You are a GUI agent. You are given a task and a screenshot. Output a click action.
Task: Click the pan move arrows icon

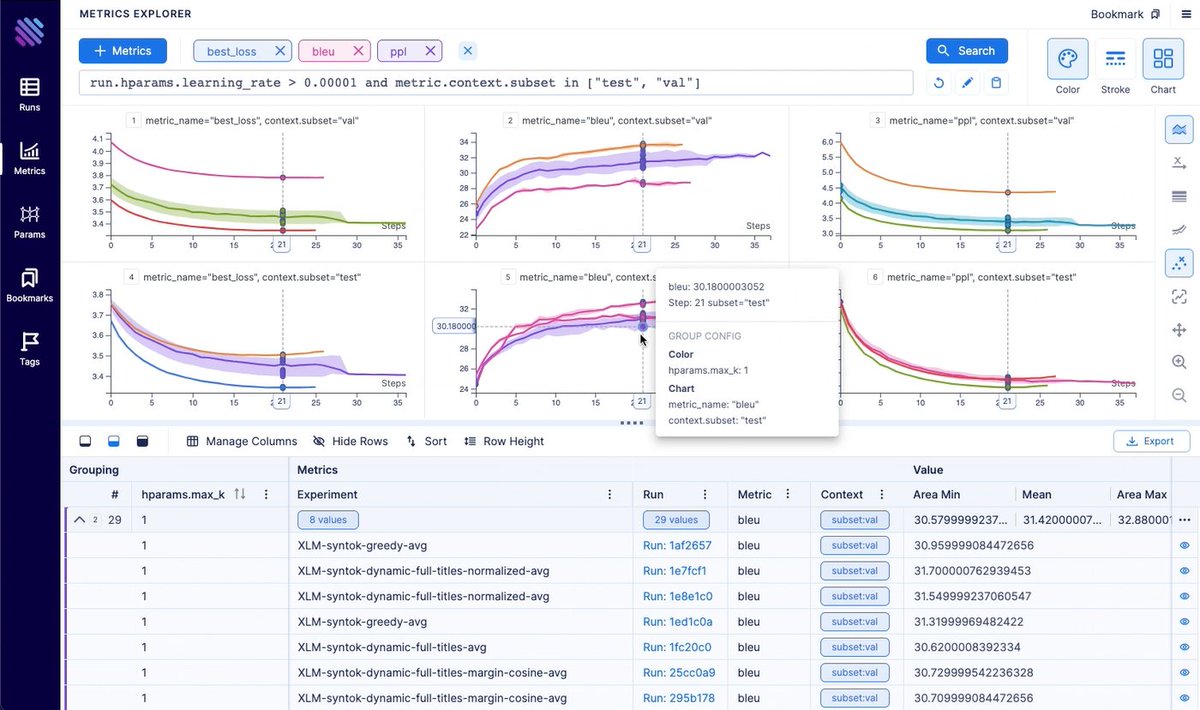1179,329
